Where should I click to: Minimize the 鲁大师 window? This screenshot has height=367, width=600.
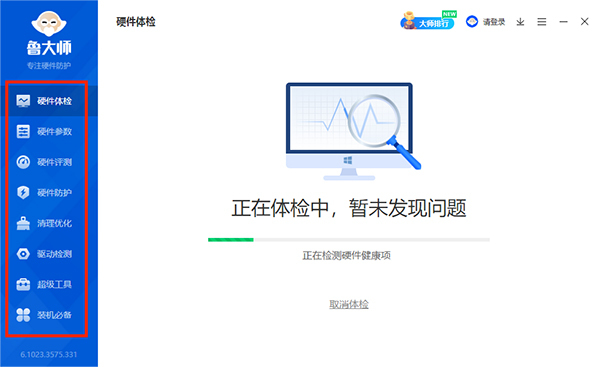pyautogui.click(x=563, y=22)
